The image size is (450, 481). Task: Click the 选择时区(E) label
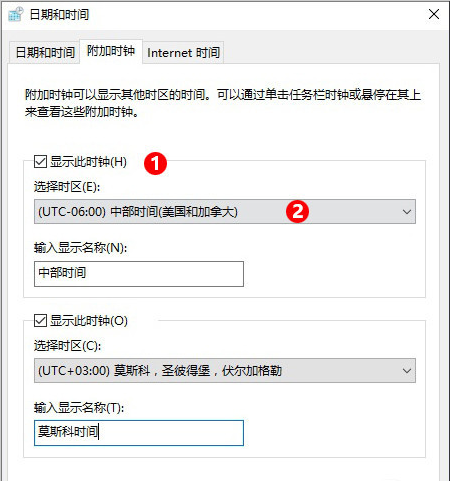[67, 187]
